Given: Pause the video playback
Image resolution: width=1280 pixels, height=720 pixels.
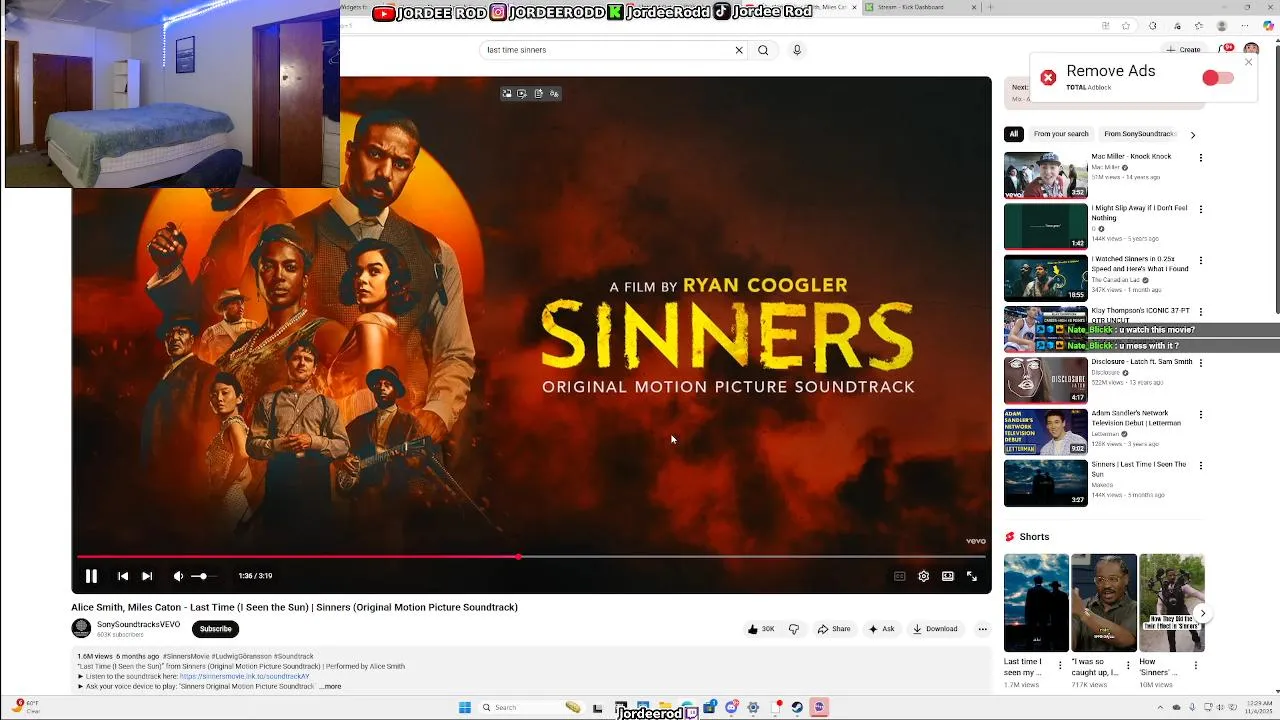Looking at the screenshot, I should click(91, 576).
